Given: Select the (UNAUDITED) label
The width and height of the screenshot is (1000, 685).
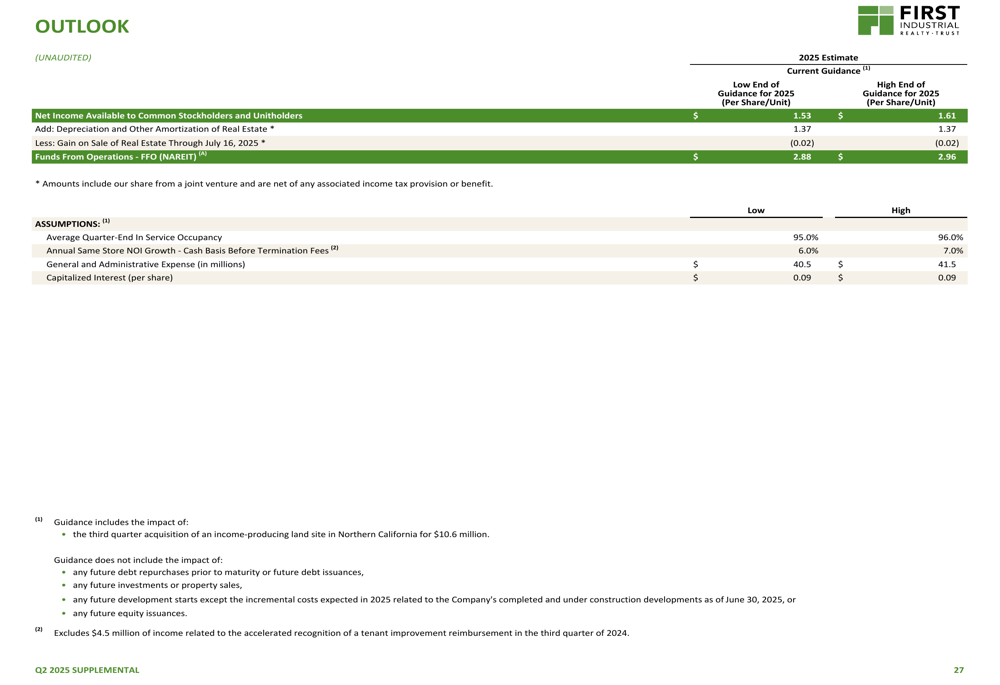Looking at the screenshot, I should tap(63, 57).
